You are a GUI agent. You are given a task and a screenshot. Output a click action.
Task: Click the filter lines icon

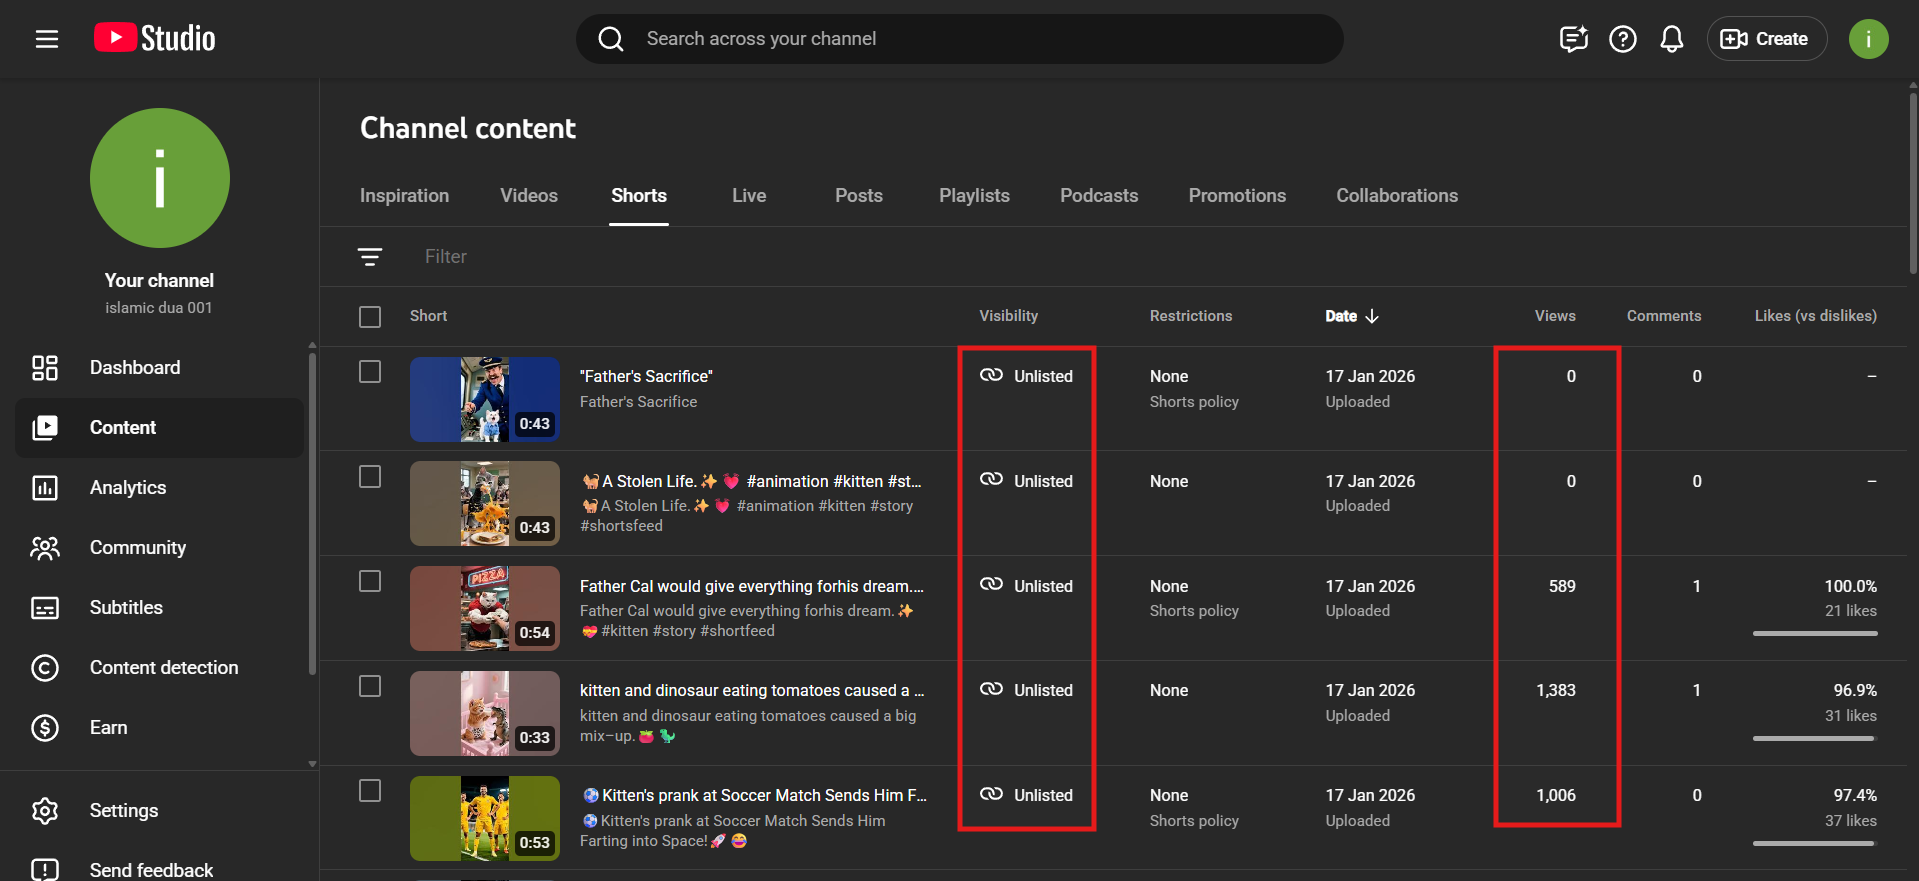coord(370,257)
